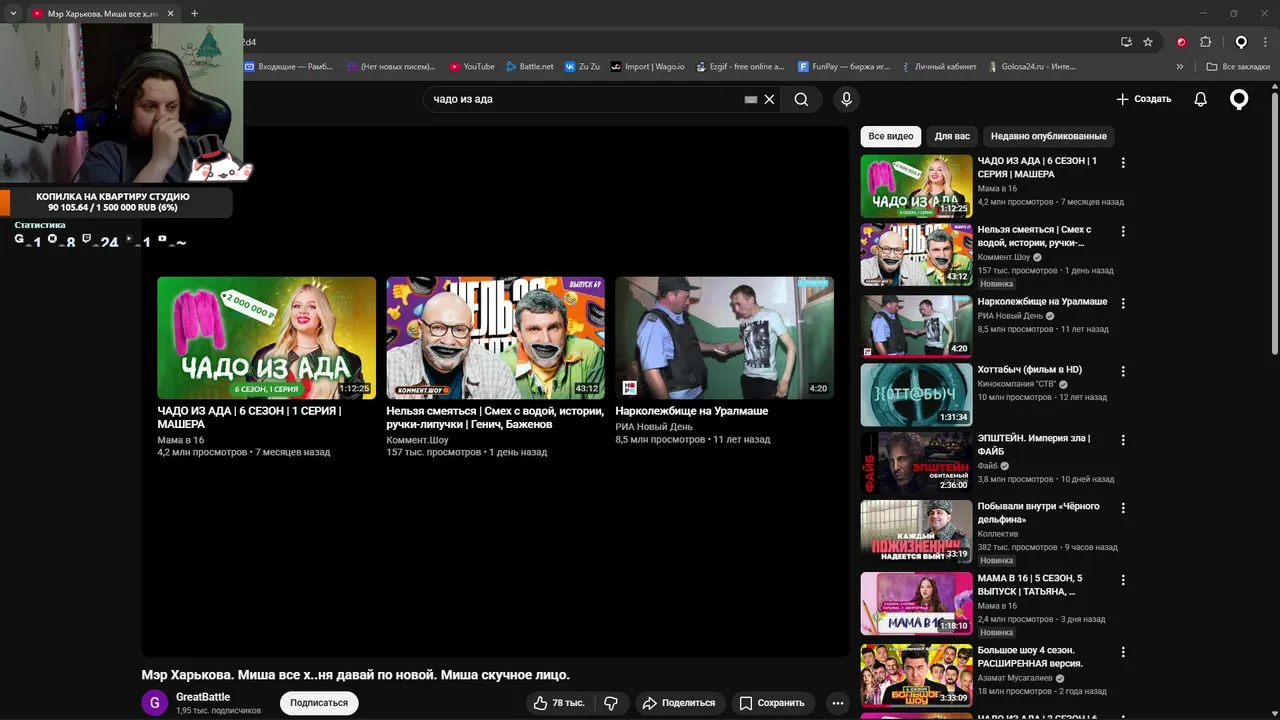Open the YouTube bookmark in bookmarks bar
The height and width of the screenshot is (720, 1280).
click(x=472, y=67)
